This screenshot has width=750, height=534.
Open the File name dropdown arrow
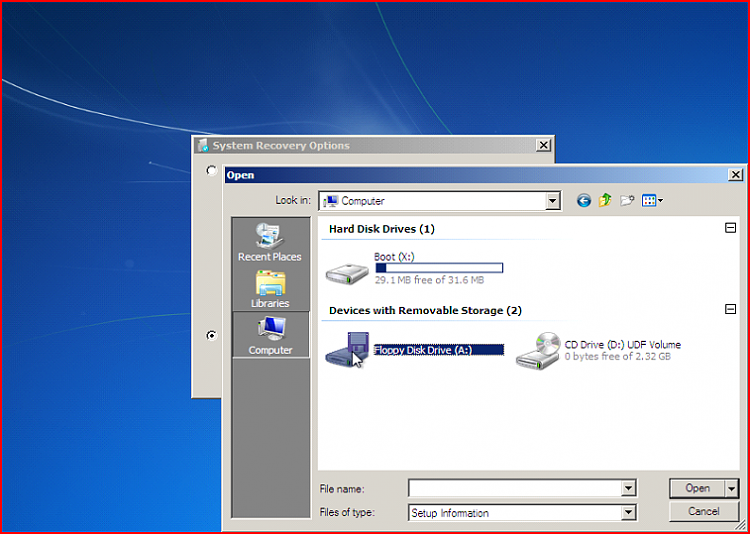pos(628,489)
